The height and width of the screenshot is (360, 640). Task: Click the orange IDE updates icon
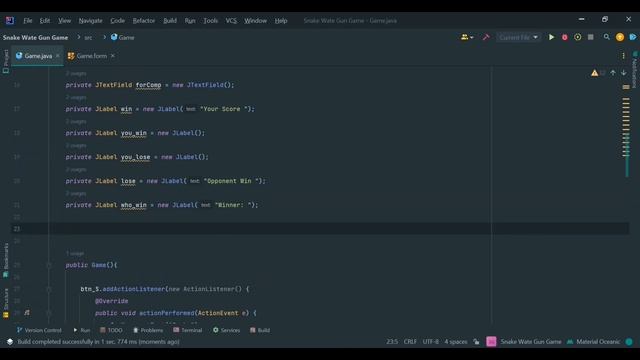(620, 37)
